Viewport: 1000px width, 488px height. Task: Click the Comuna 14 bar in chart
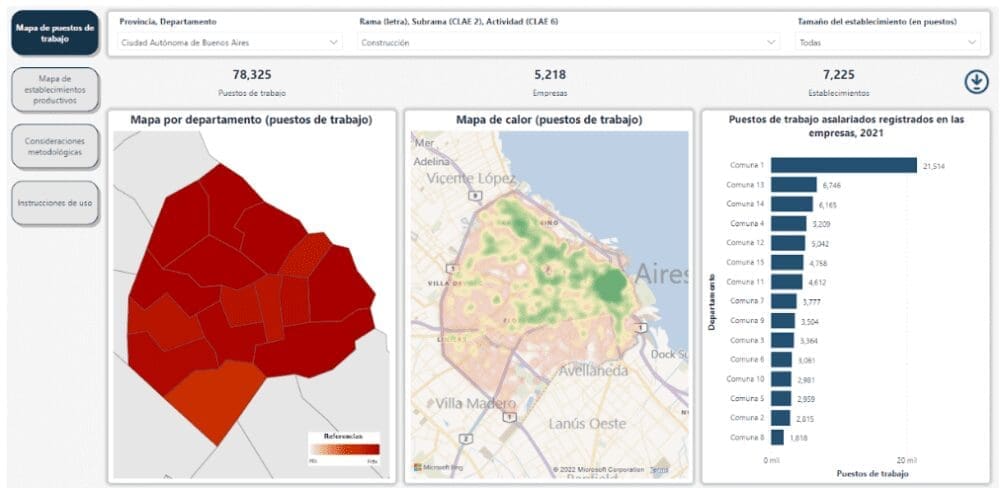[x=791, y=204]
